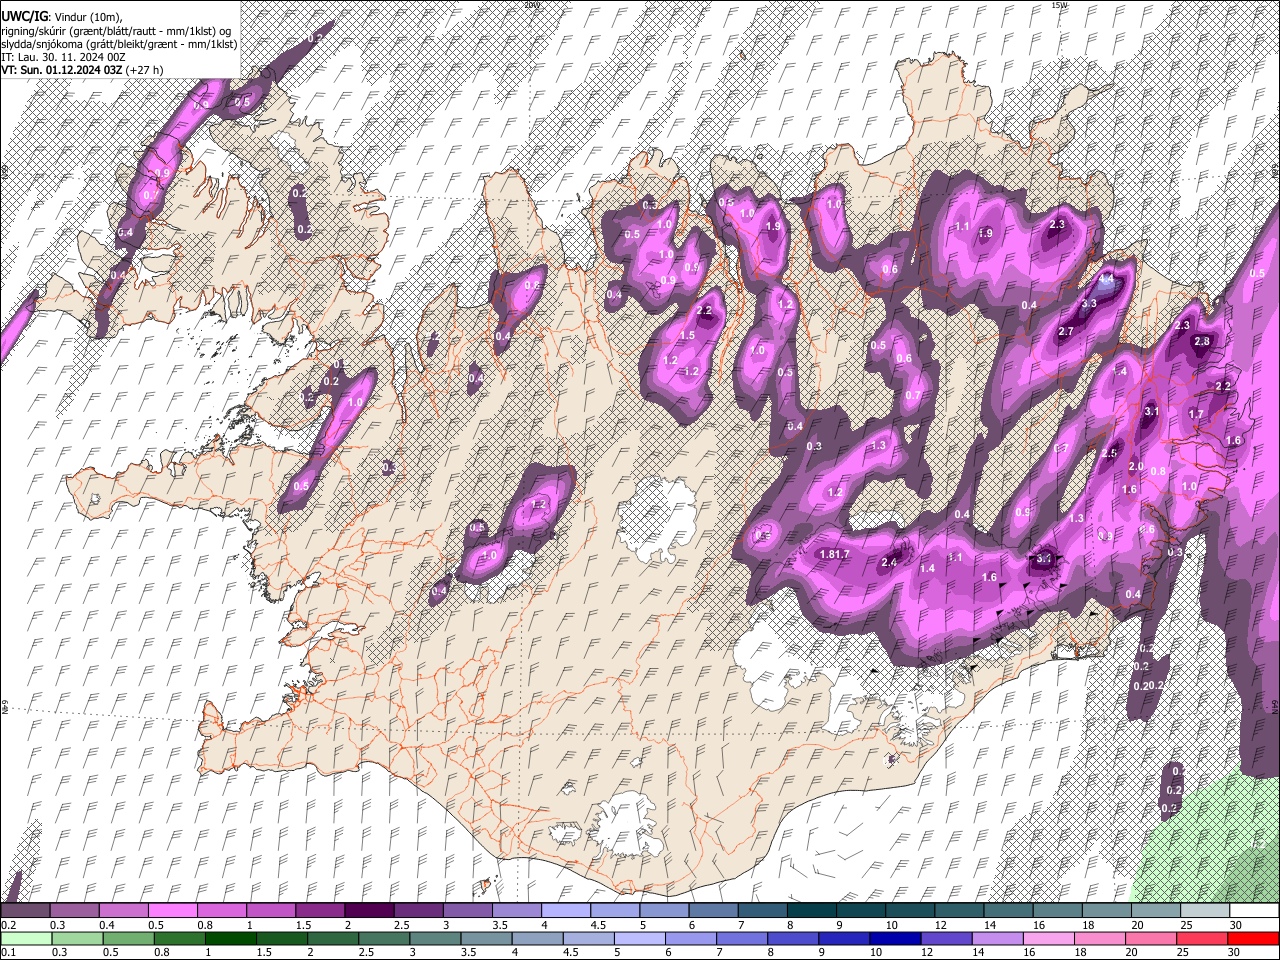Image resolution: width=1280 pixels, height=960 pixels.
Task: Click the bright magenta 0.5–0.8 legend swatch
Action: (172, 911)
